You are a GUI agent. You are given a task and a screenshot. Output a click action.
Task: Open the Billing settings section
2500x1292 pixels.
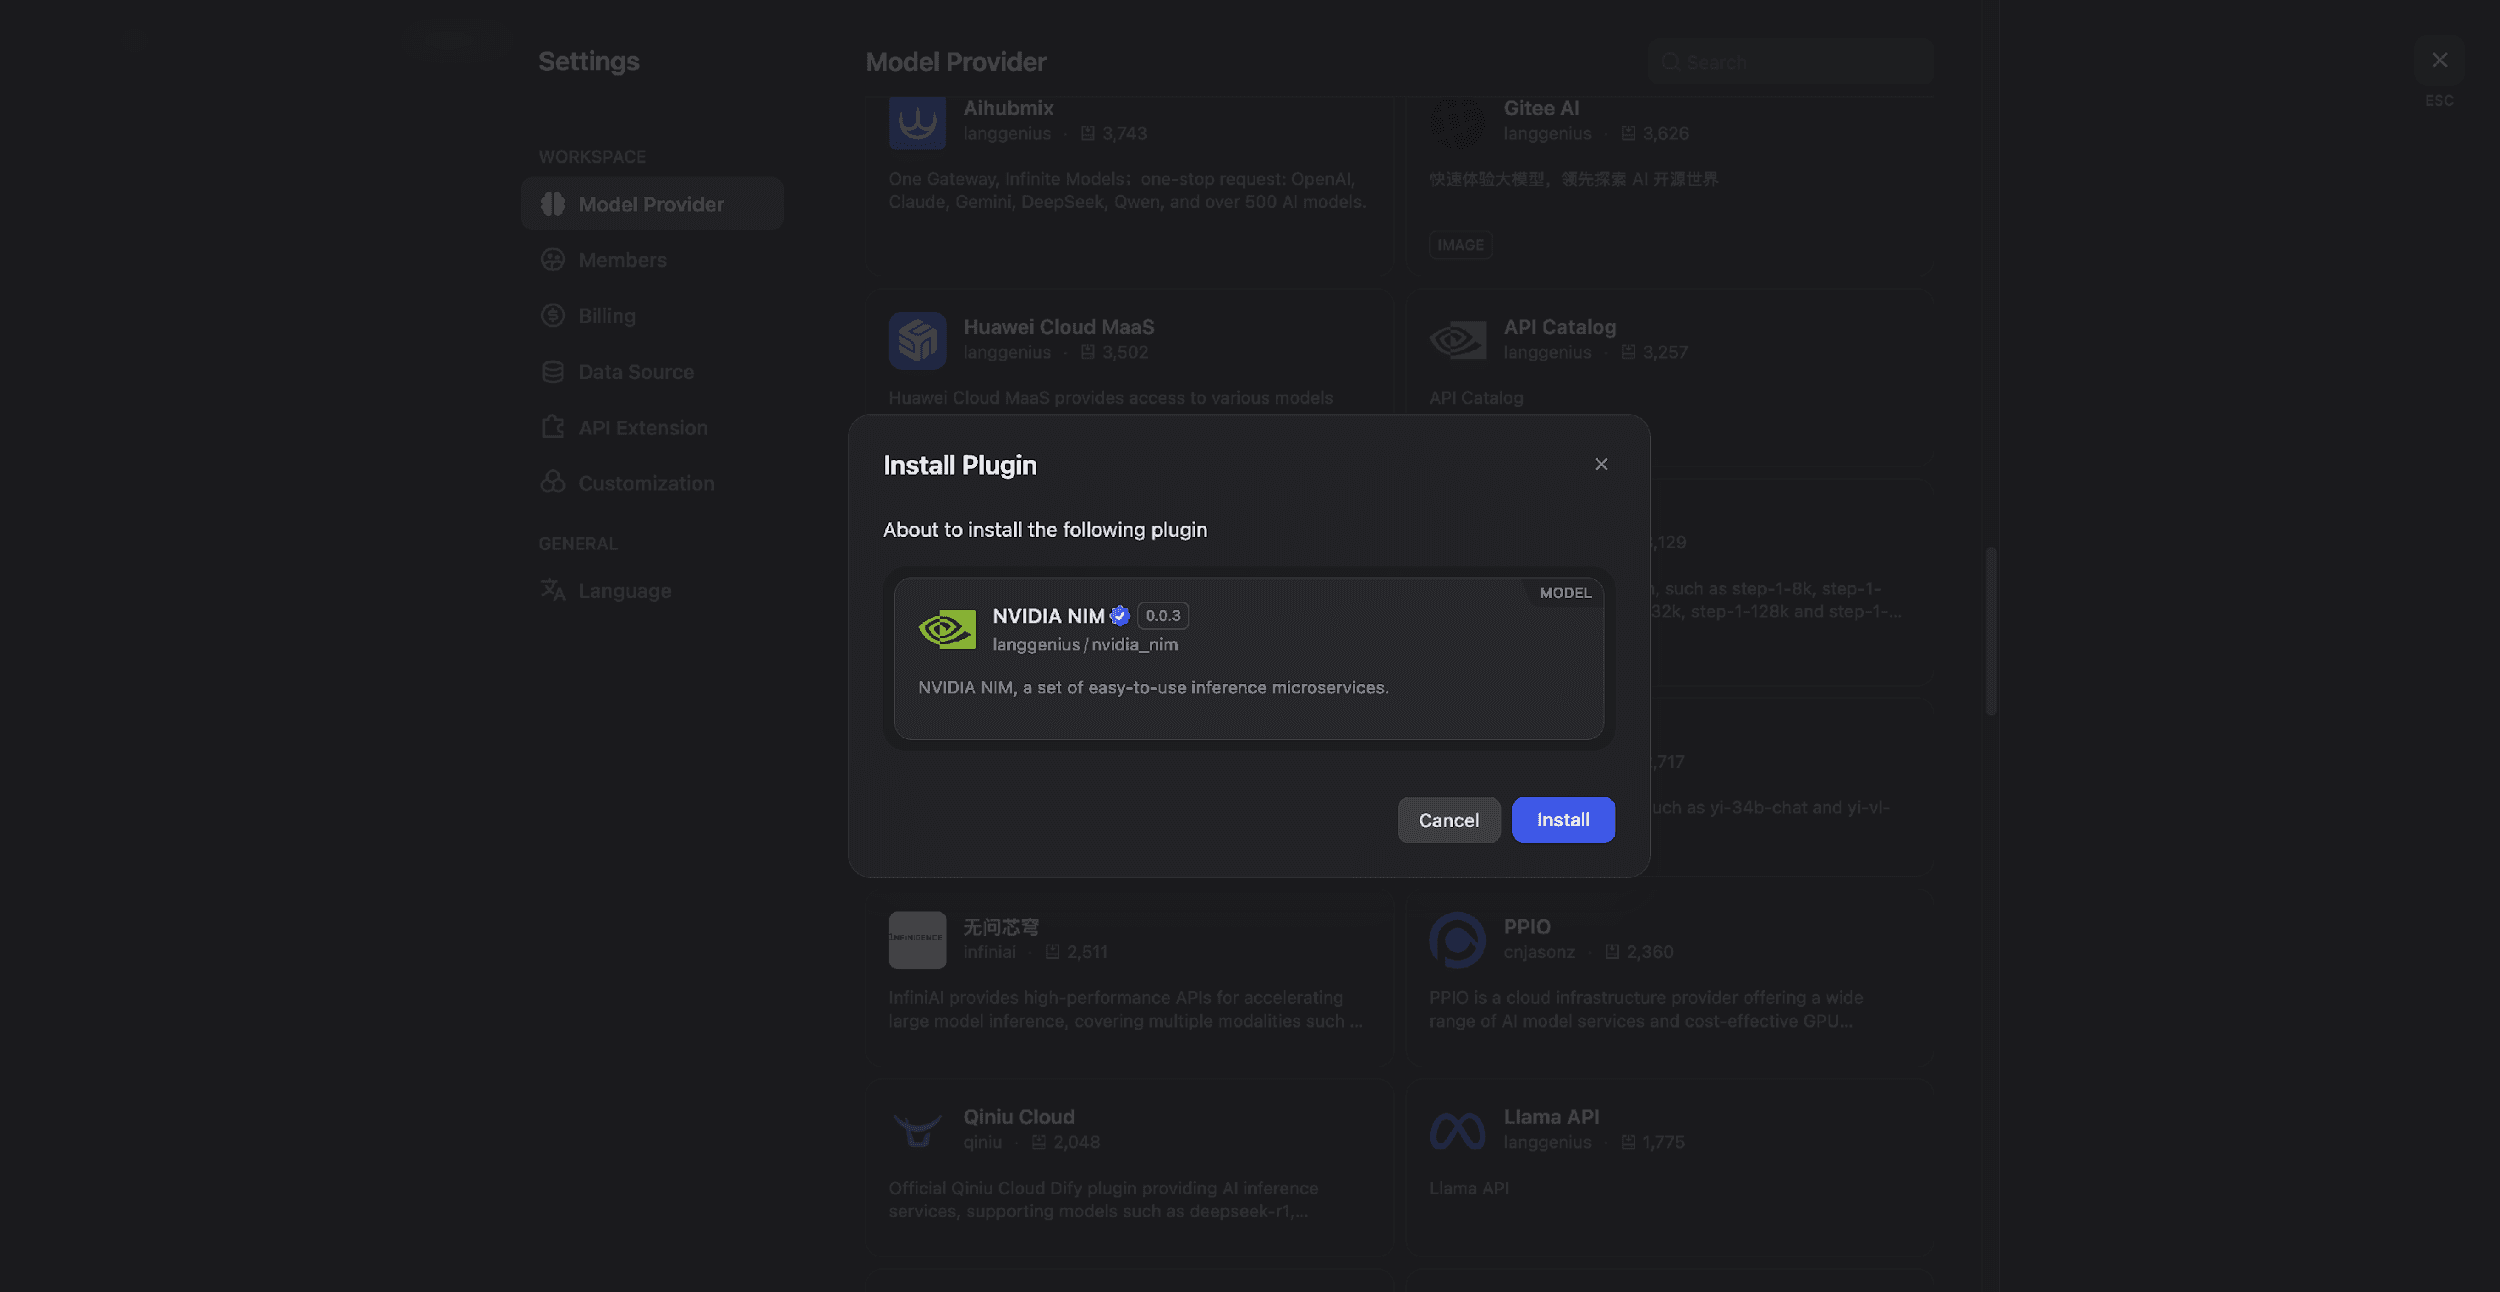606,316
